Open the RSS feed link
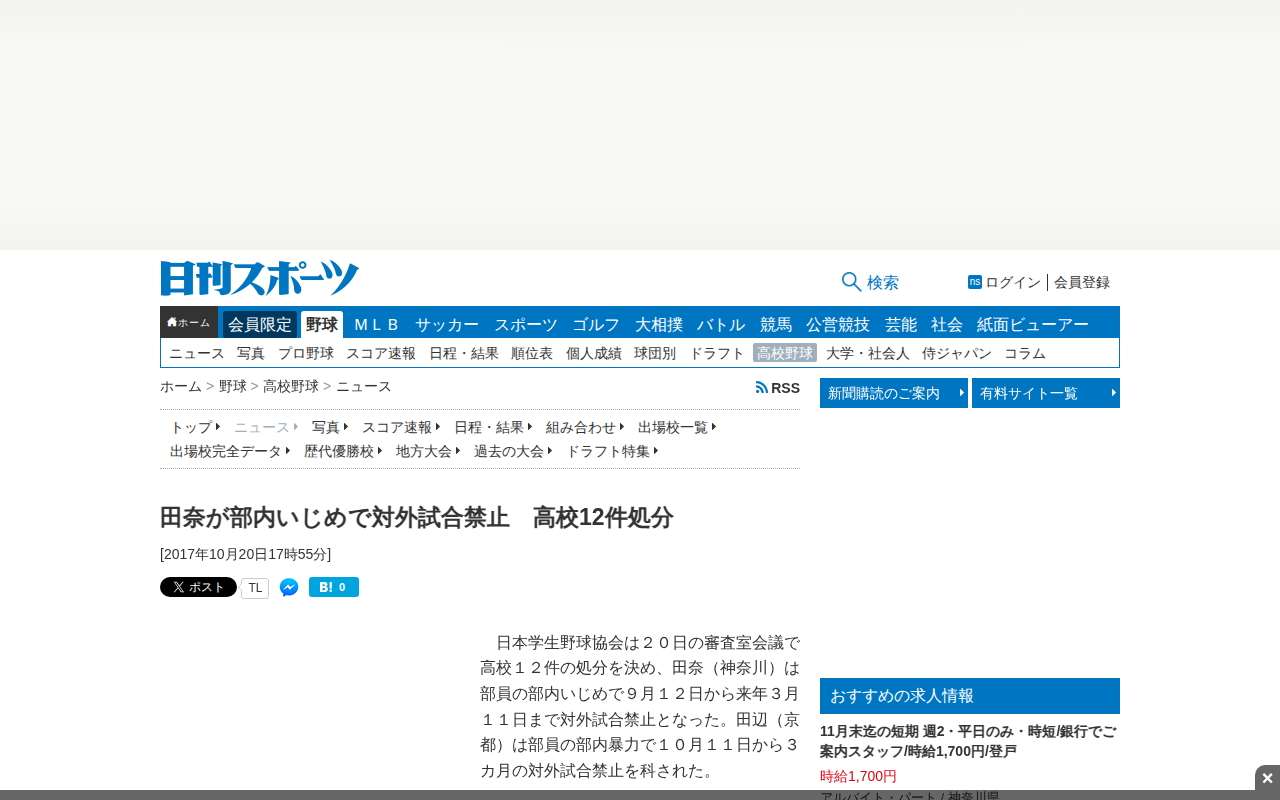Viewport: 1280px width, 800px height. 778,388
